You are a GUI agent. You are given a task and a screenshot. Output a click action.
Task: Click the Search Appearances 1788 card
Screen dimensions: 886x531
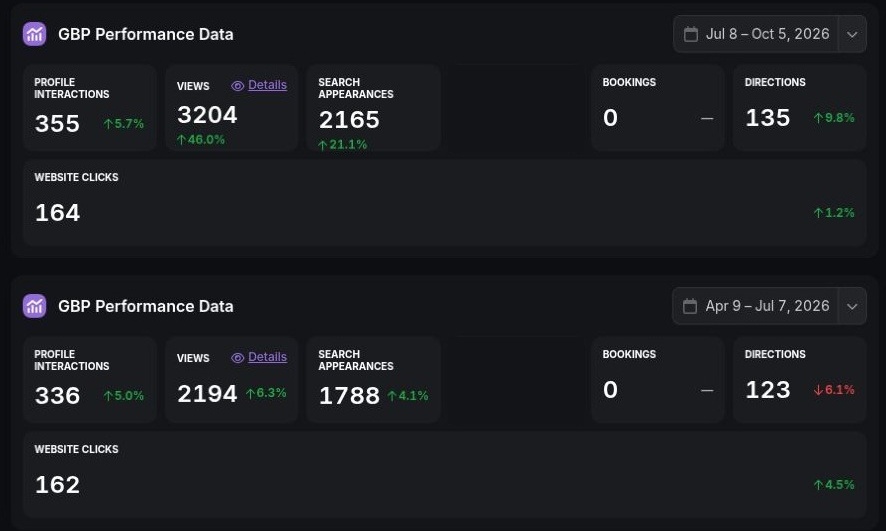(373, 380)
